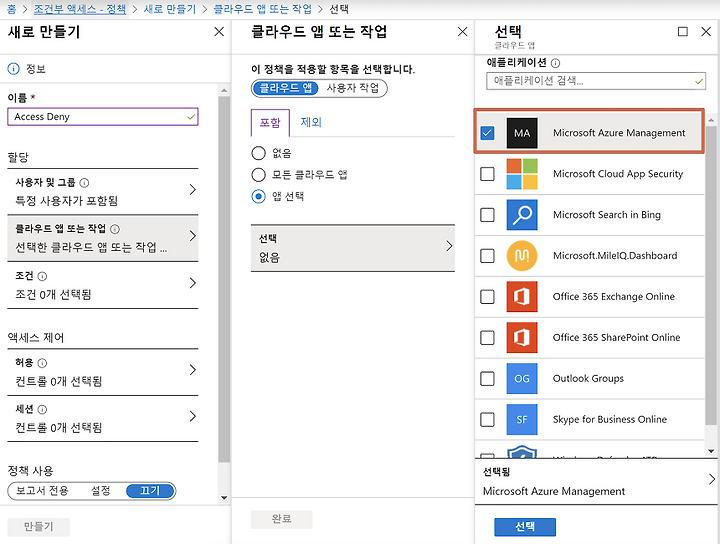Switch toggle to 클라우드 앱
The image size is (720, 544).
tap(286, 88)
